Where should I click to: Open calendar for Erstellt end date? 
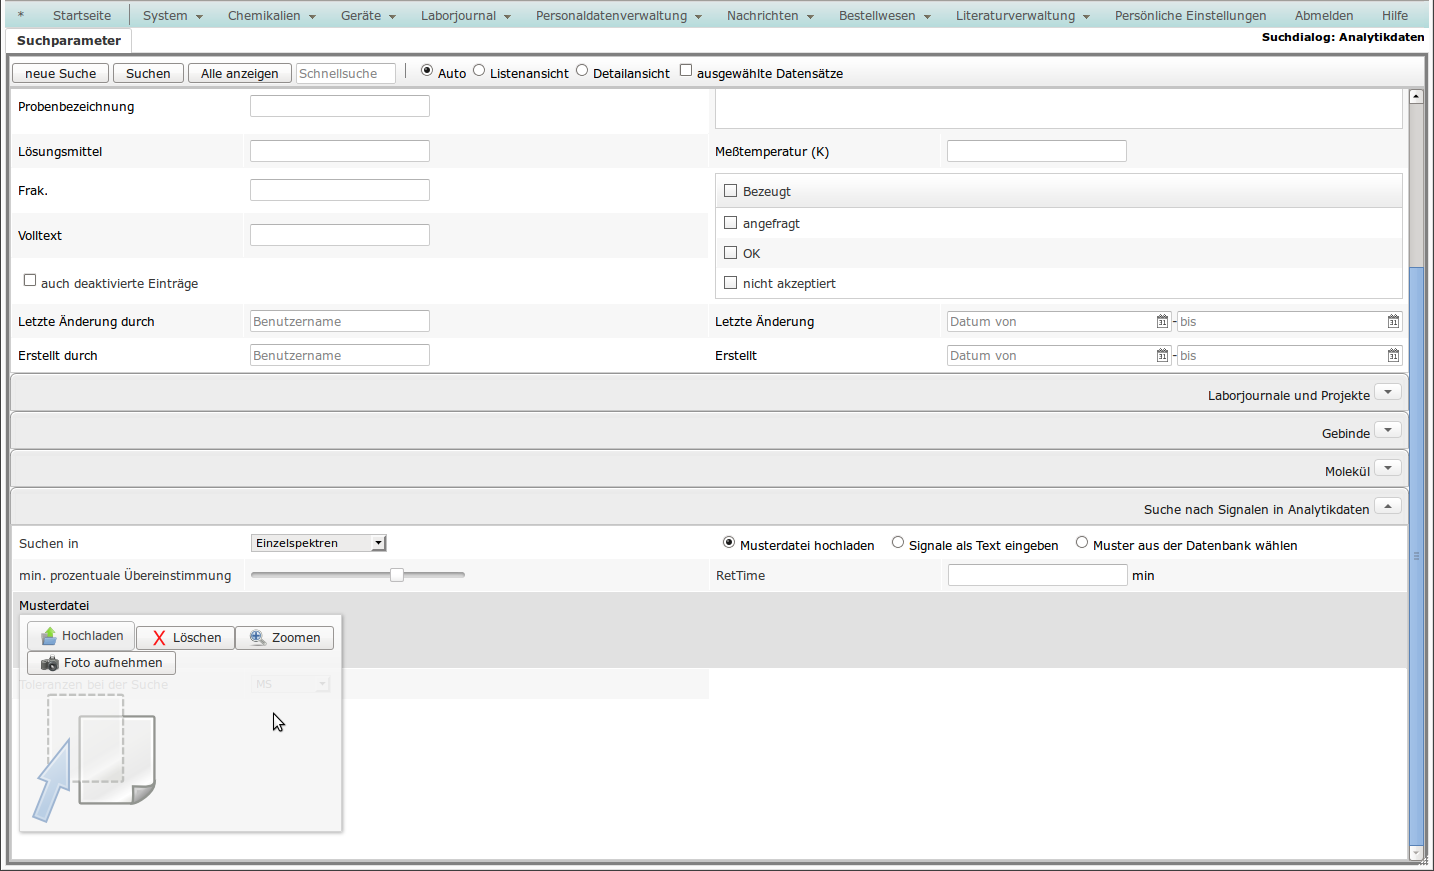(x=1393, y=356)
